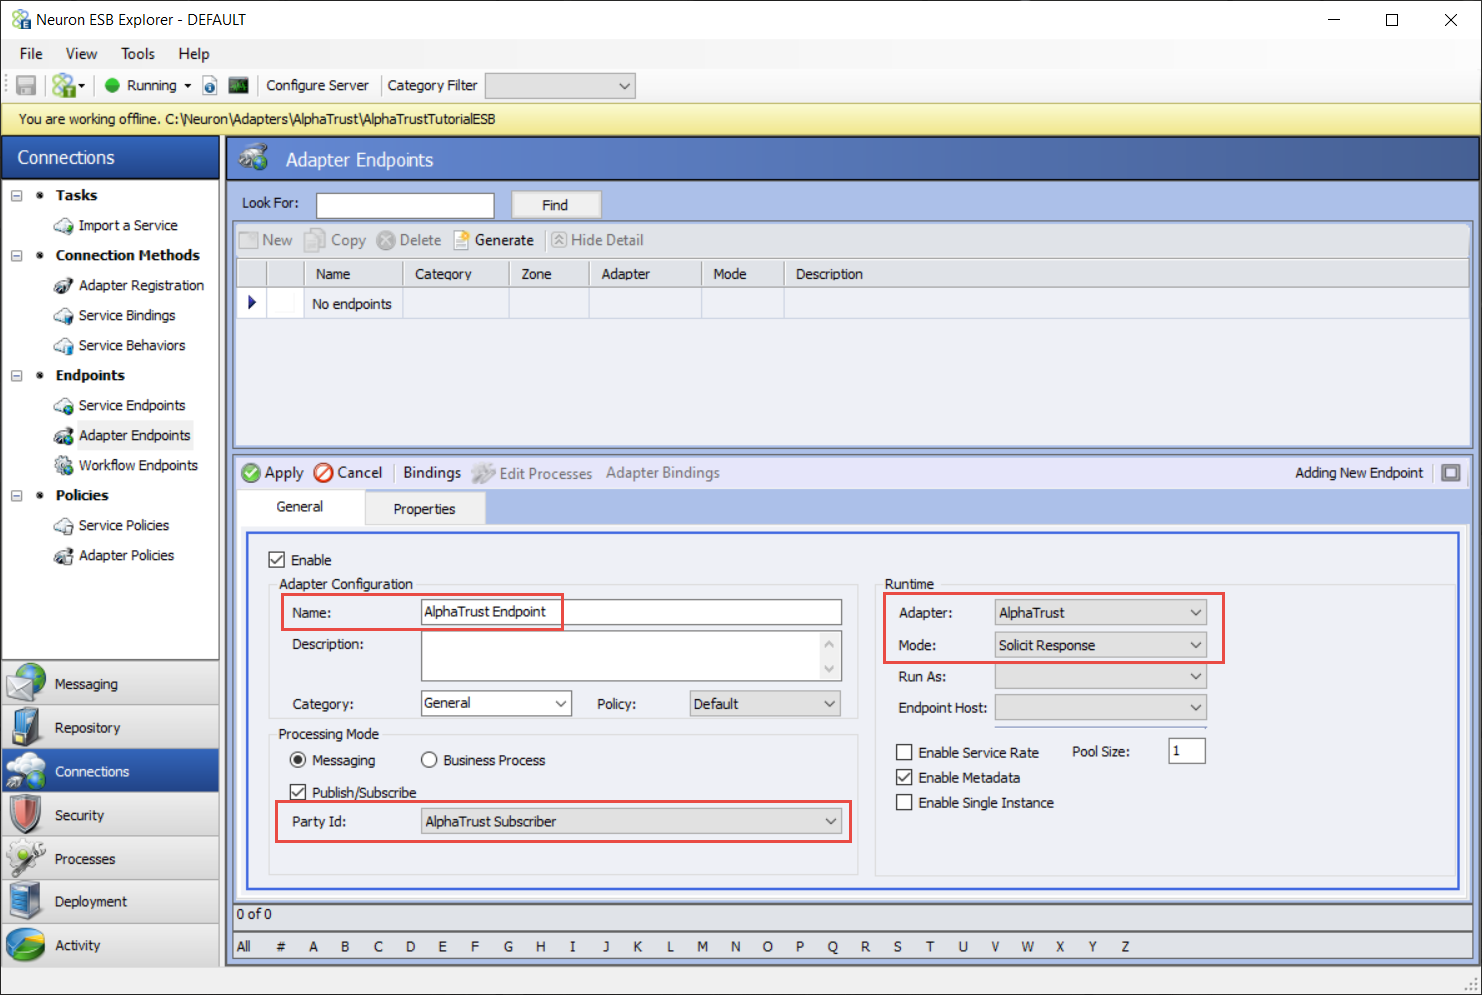Select the Business Process radio button
1482x995 pixels.
(429, 760)
